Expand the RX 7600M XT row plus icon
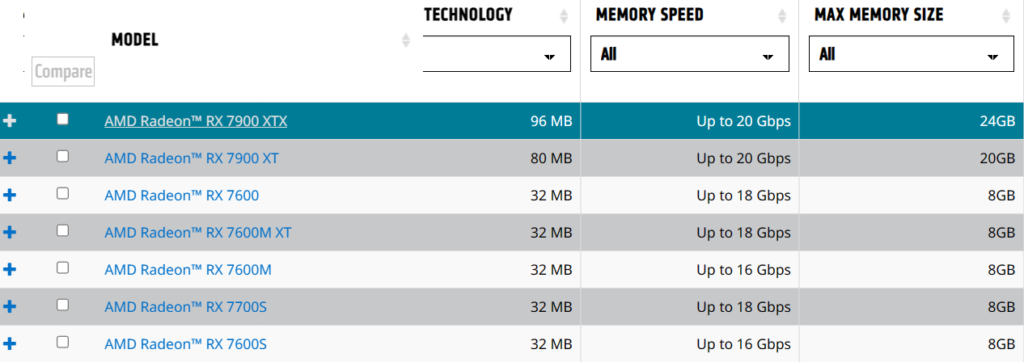 click(x=10, y=232)
